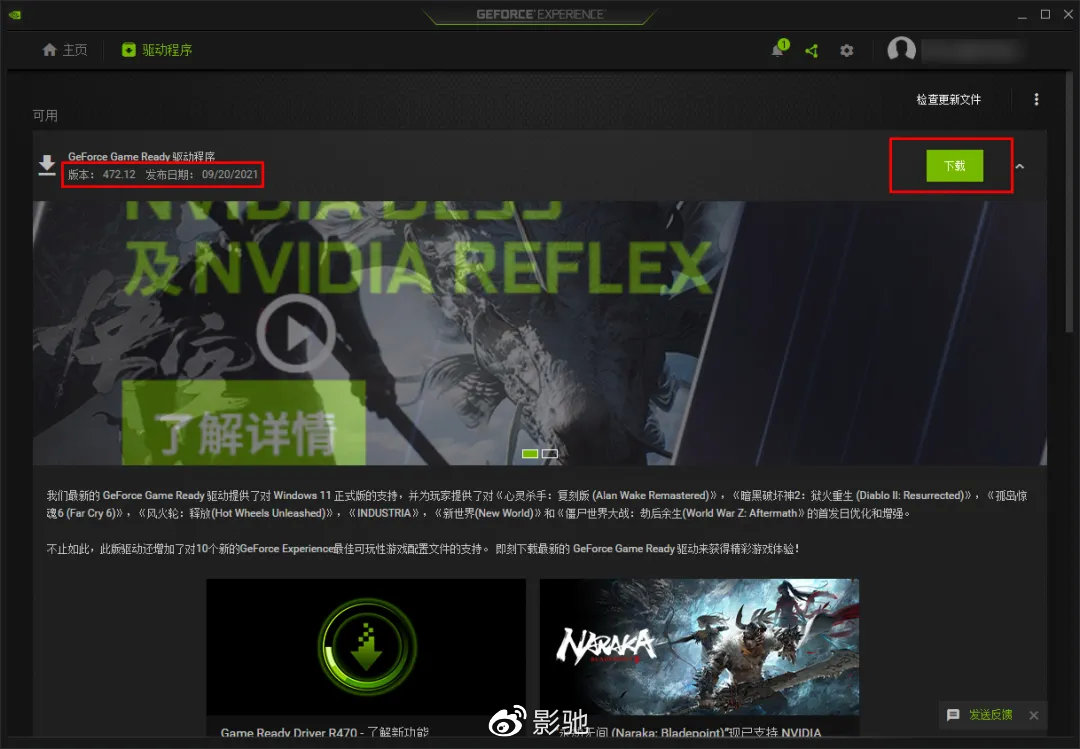This screenshot has height=749, width=1080.
Task: Click the 发送反馈 feedback button
Action: click(x=990, y=715)
